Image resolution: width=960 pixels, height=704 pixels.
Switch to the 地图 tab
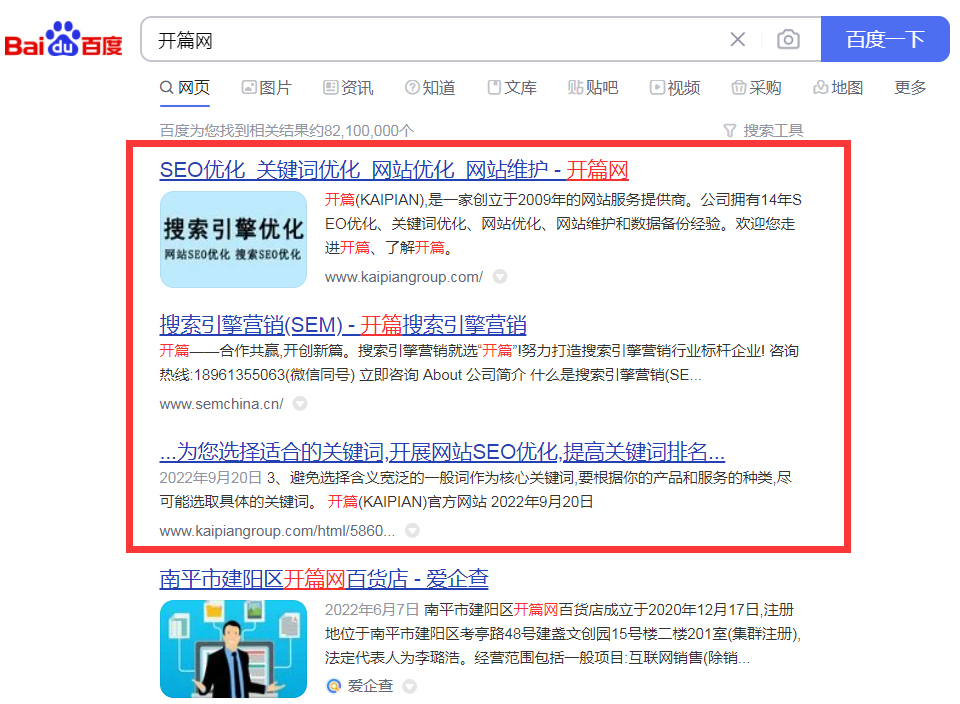838,88
